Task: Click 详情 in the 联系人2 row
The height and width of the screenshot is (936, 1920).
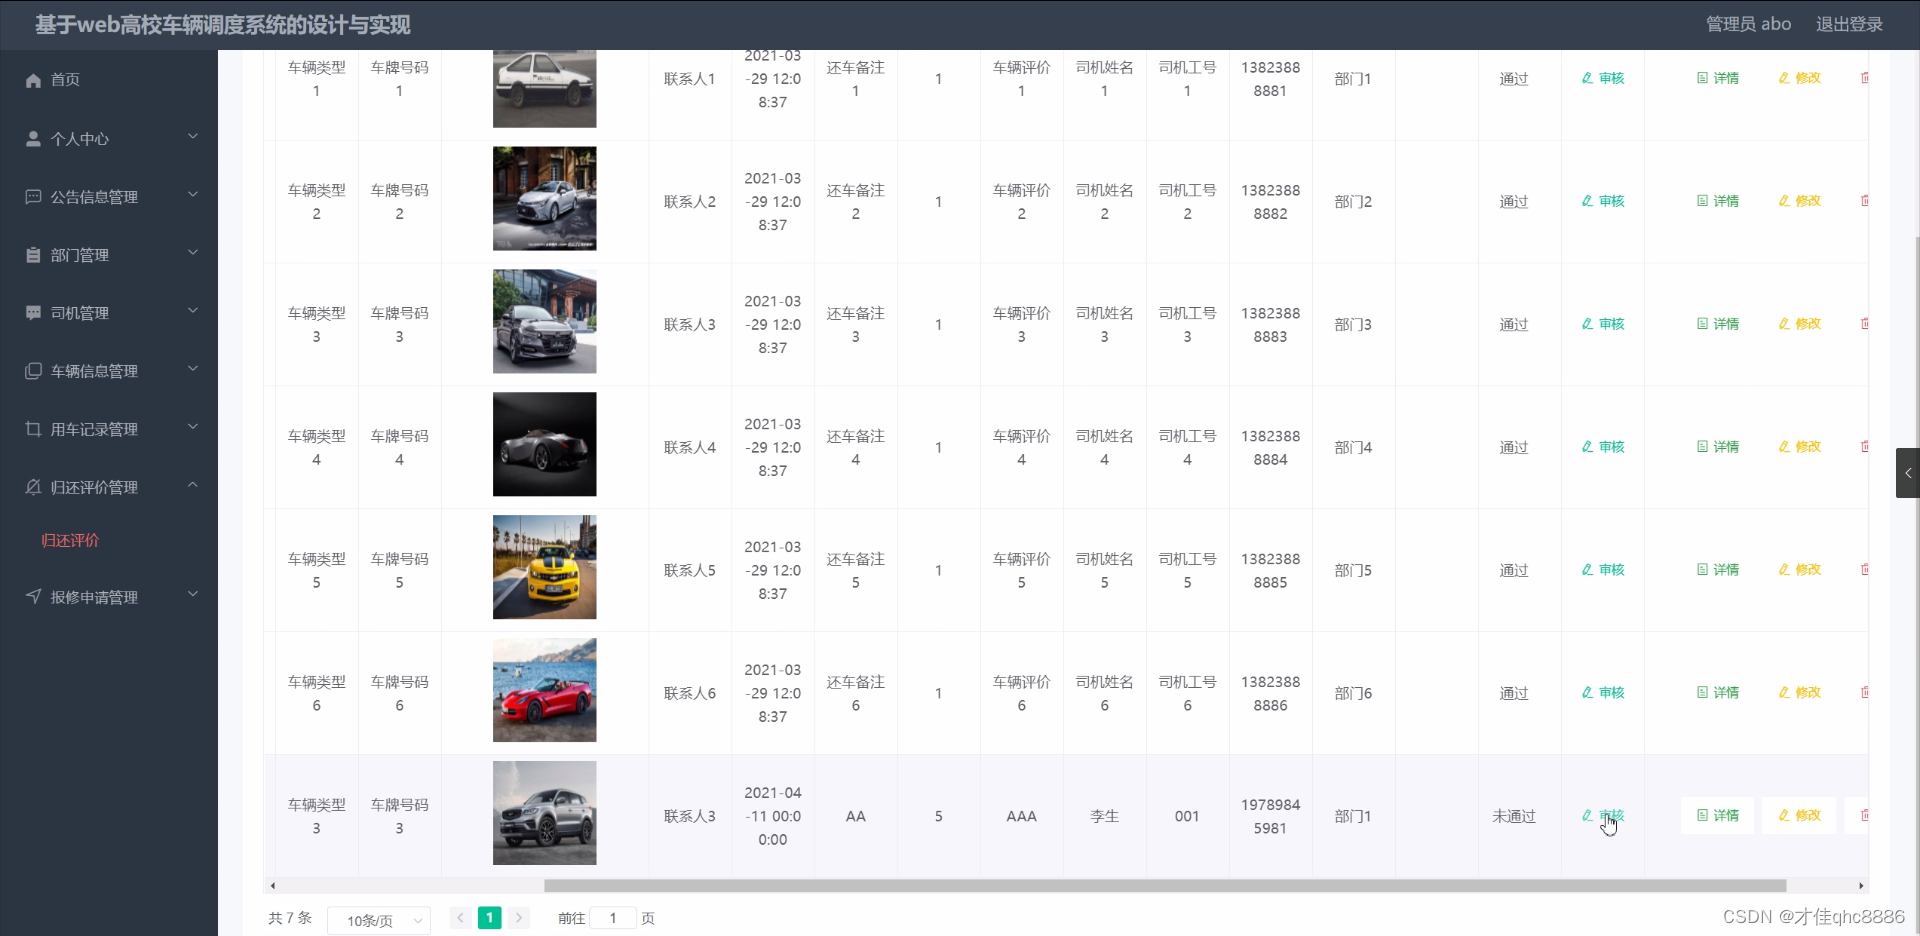Action: tap(1718, 201)
